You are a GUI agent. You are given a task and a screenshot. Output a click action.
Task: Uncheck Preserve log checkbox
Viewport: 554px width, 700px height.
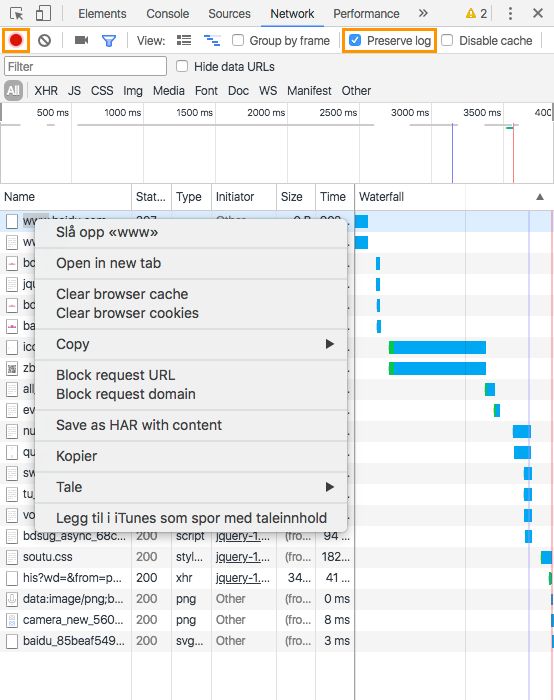click(355, 41)
